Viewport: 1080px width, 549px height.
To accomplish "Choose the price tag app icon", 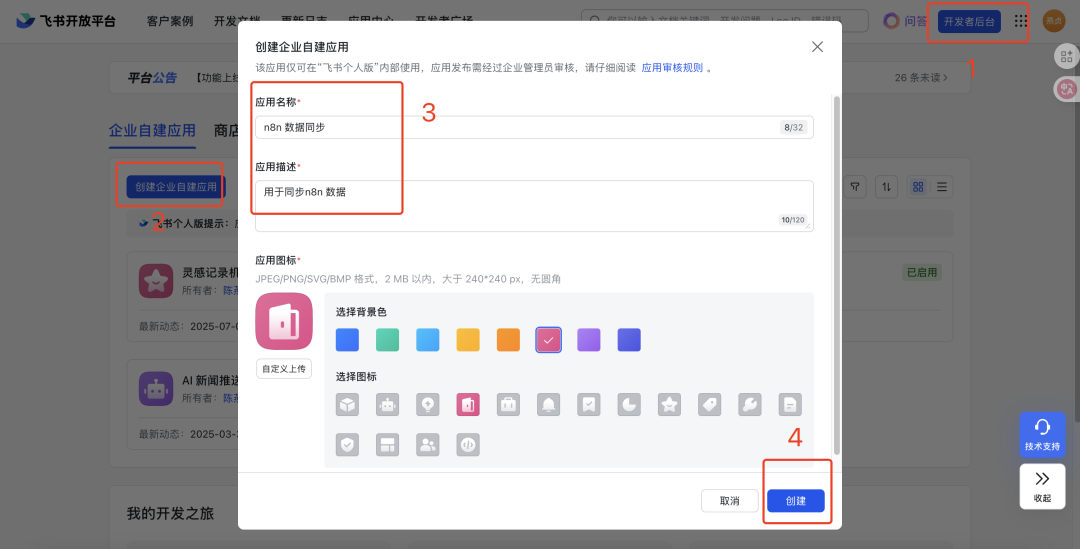I will 710,404.
